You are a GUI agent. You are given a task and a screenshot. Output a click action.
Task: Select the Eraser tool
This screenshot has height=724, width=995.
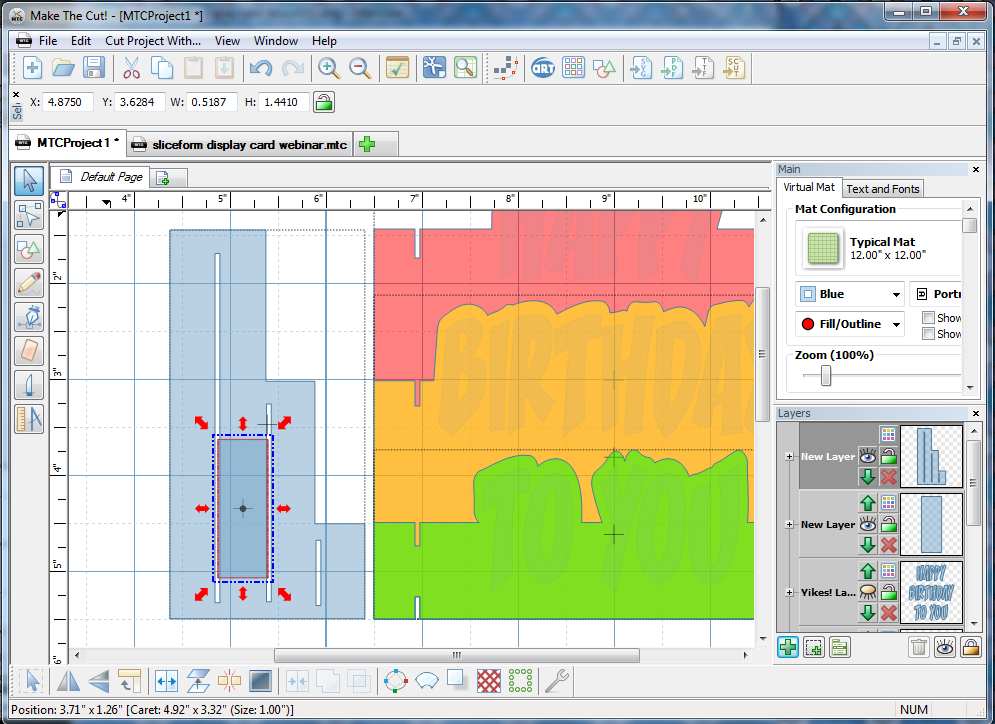(x=29, y=351)
